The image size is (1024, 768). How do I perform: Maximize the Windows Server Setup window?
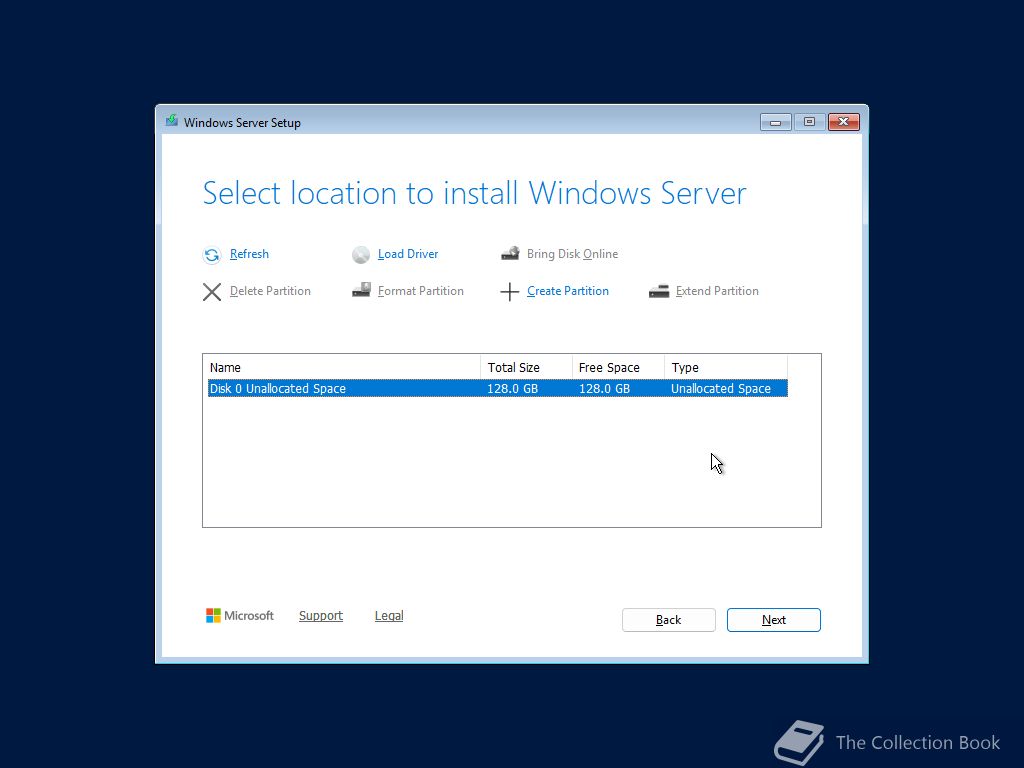click(x=809, y=122)
